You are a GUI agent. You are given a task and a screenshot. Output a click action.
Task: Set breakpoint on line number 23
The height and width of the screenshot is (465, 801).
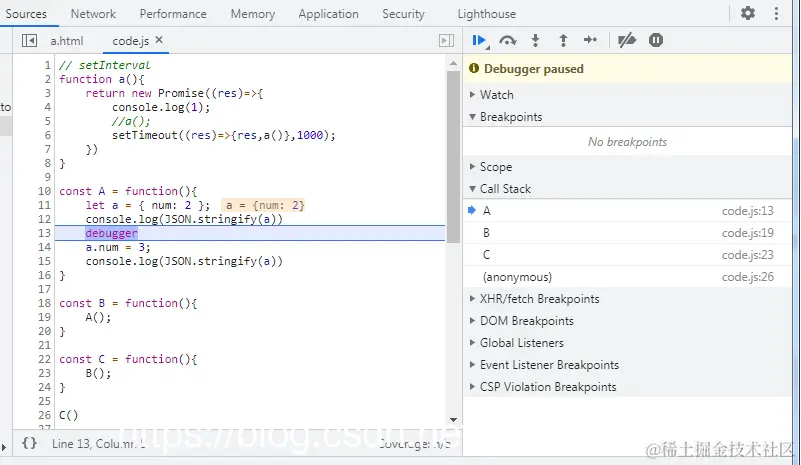tap(44, 373)
